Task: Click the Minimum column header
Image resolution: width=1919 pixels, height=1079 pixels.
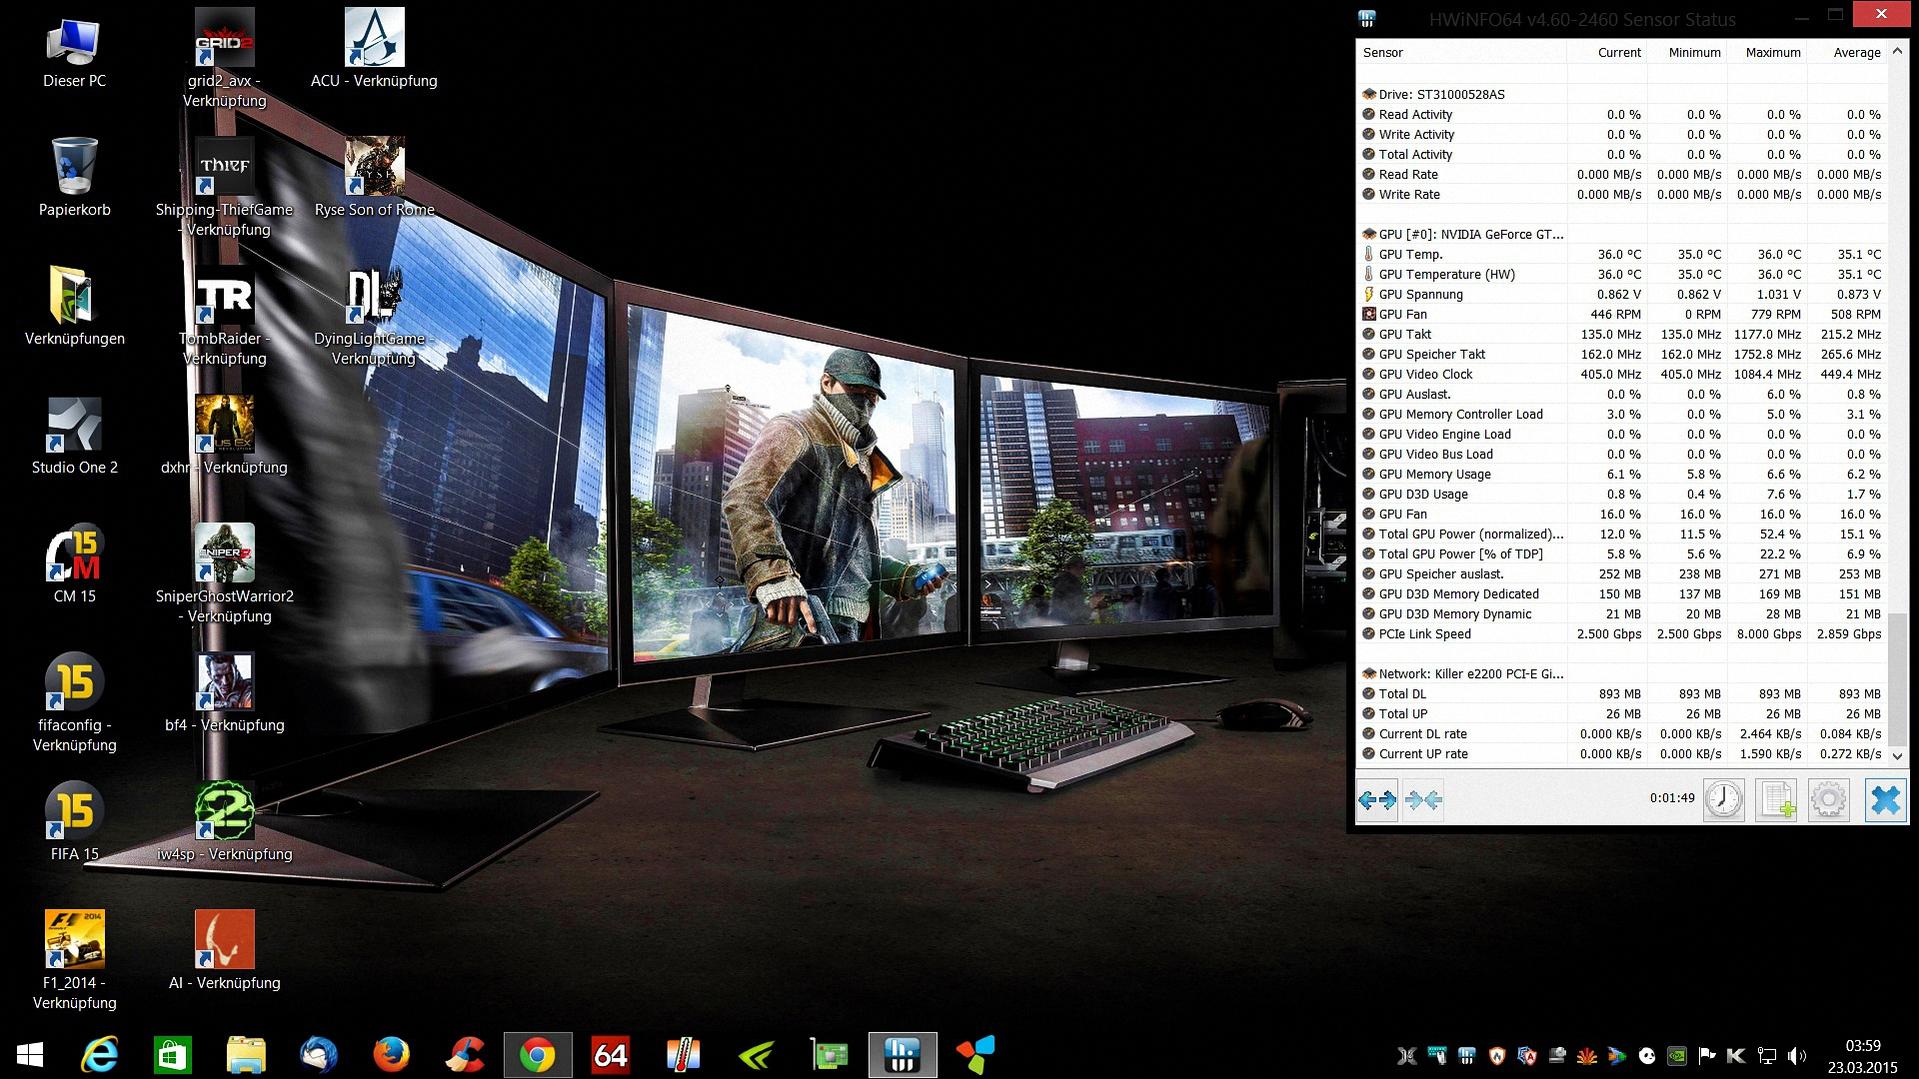Action: coord(1686,52)
